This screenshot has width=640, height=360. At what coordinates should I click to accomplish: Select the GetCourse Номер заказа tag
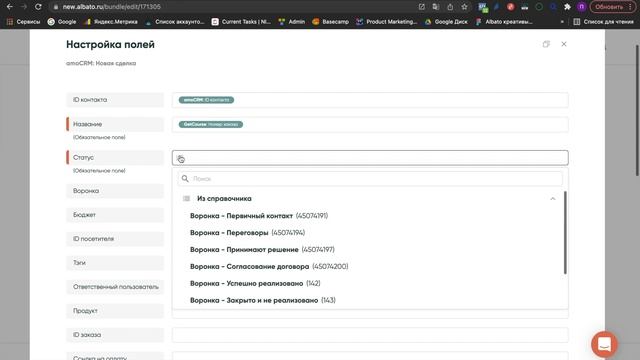click(x=211, y=124)
